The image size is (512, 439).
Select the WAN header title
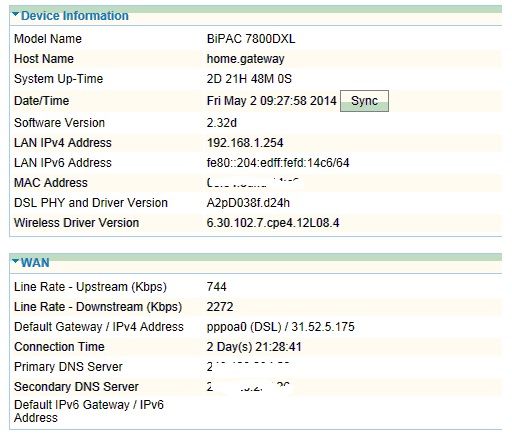(x=35, y=263)
